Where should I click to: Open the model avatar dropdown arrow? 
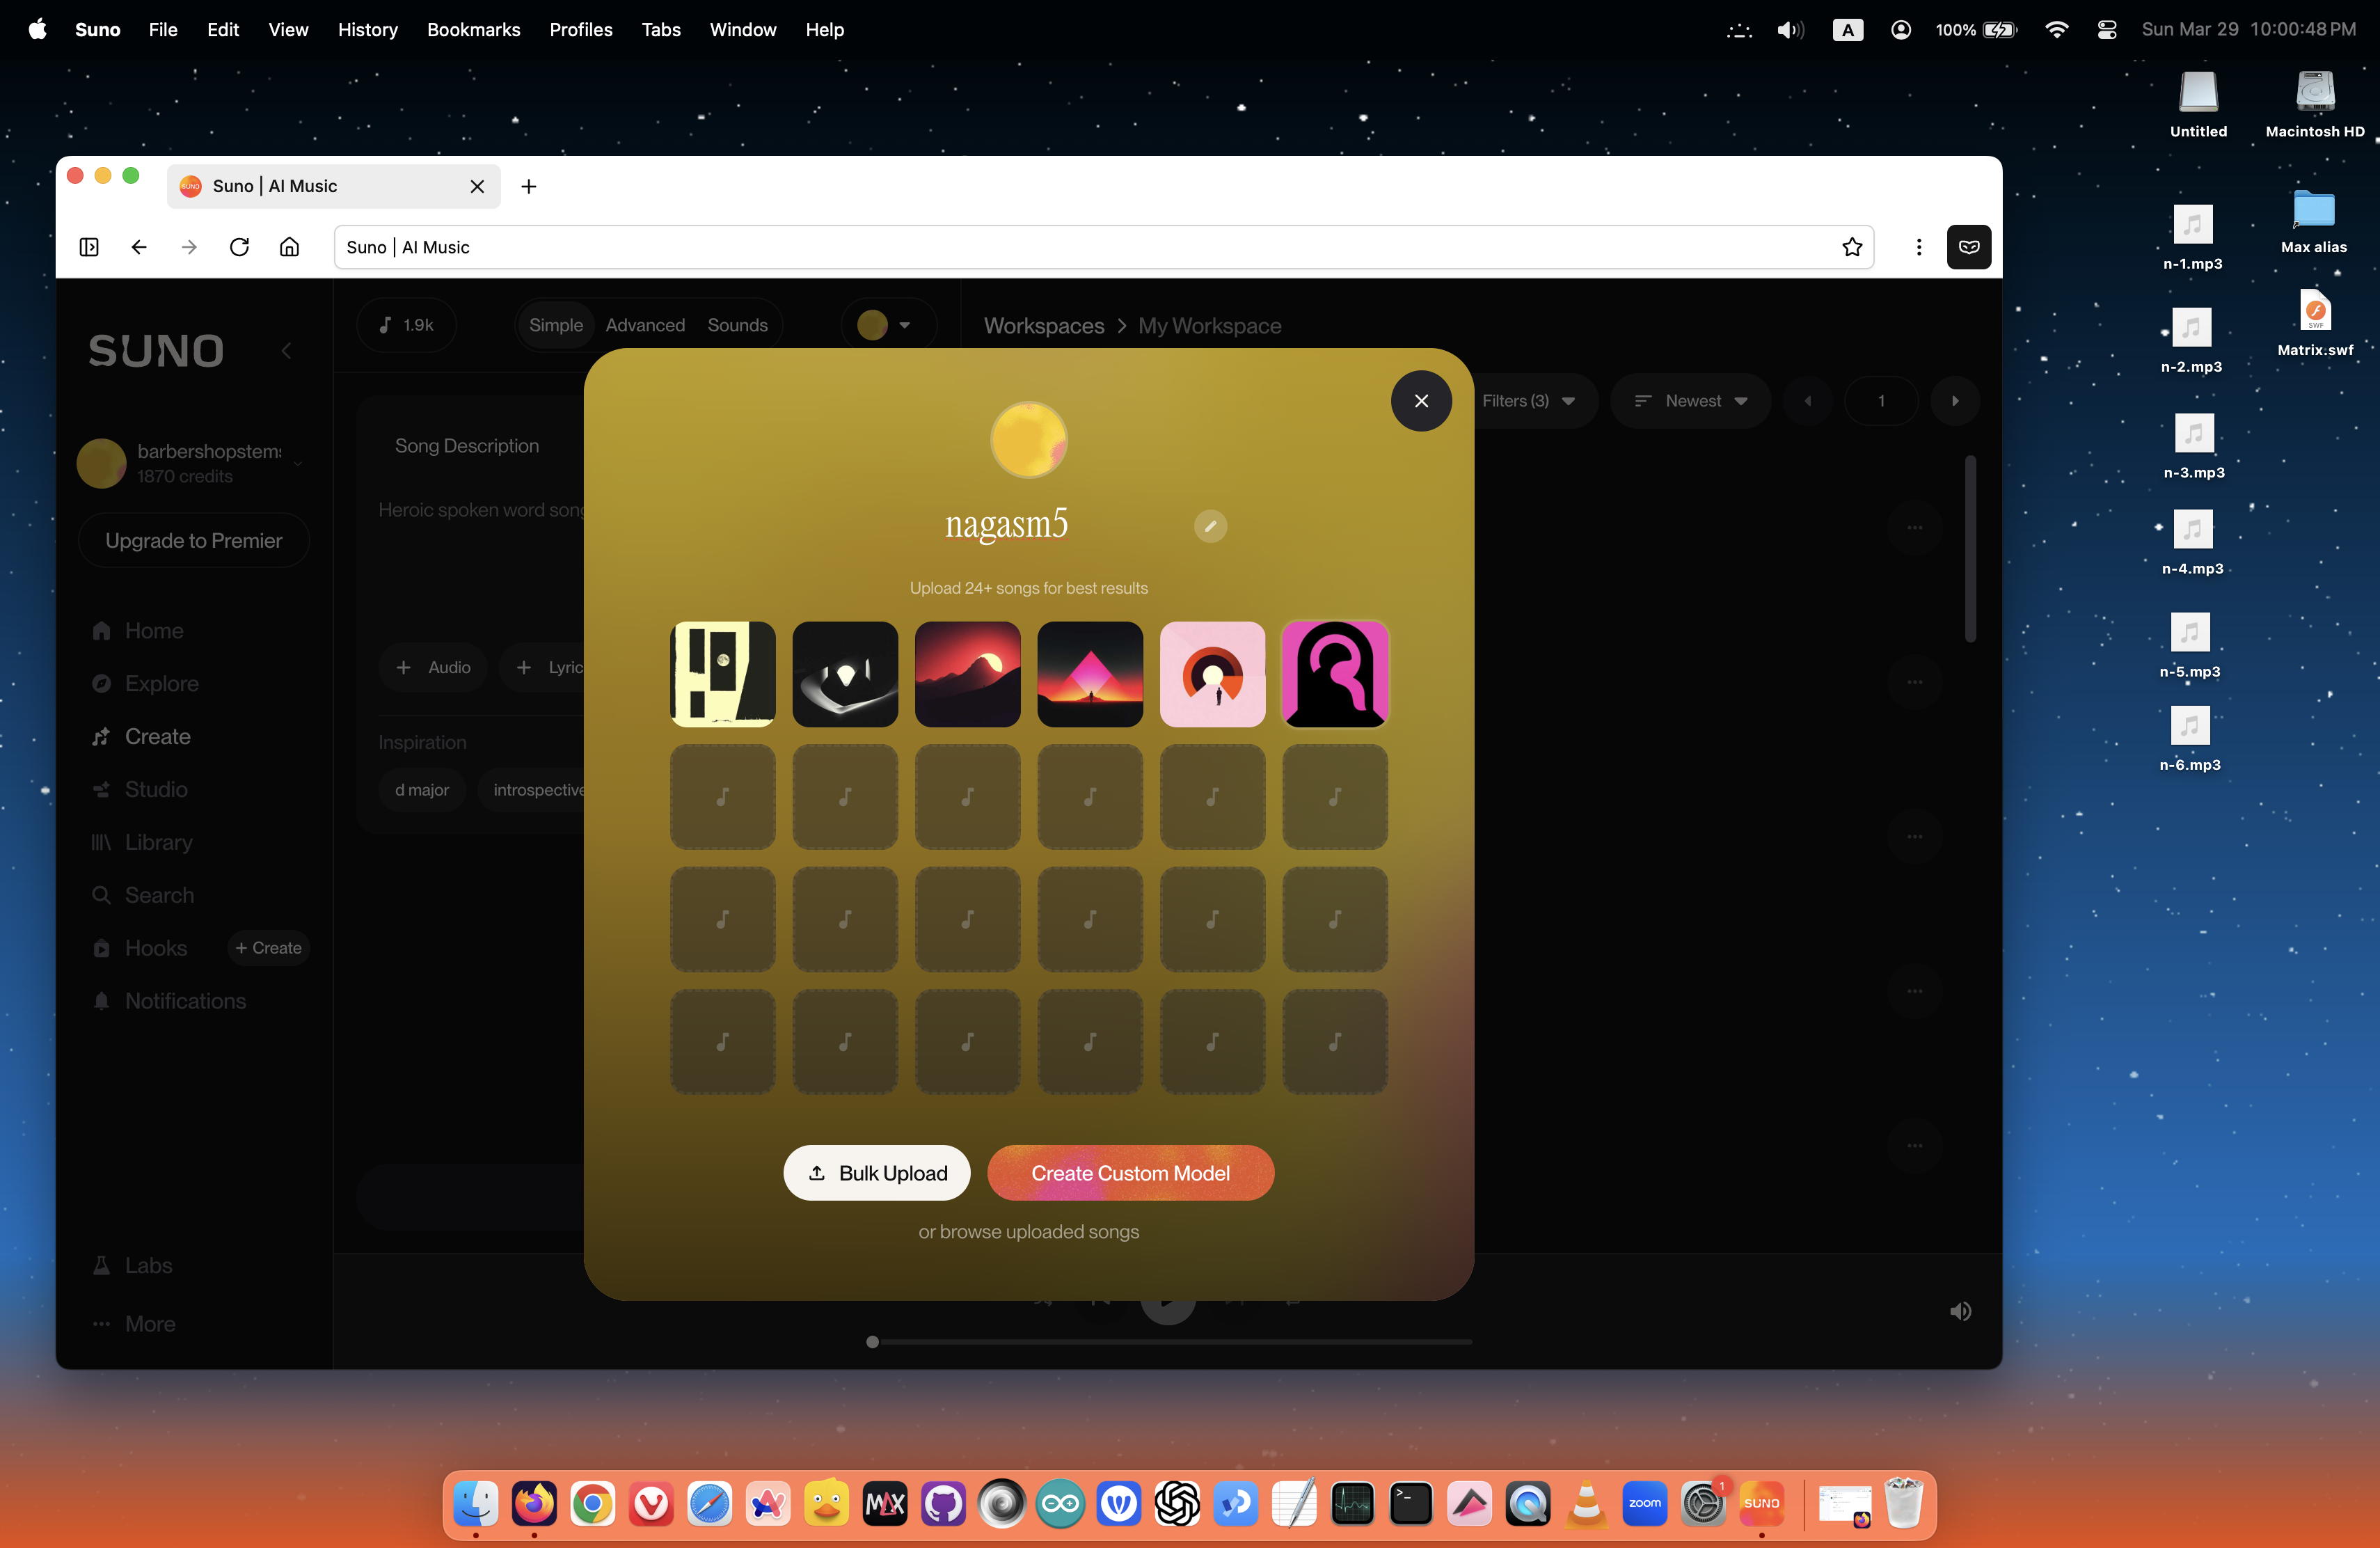[904, 325]
